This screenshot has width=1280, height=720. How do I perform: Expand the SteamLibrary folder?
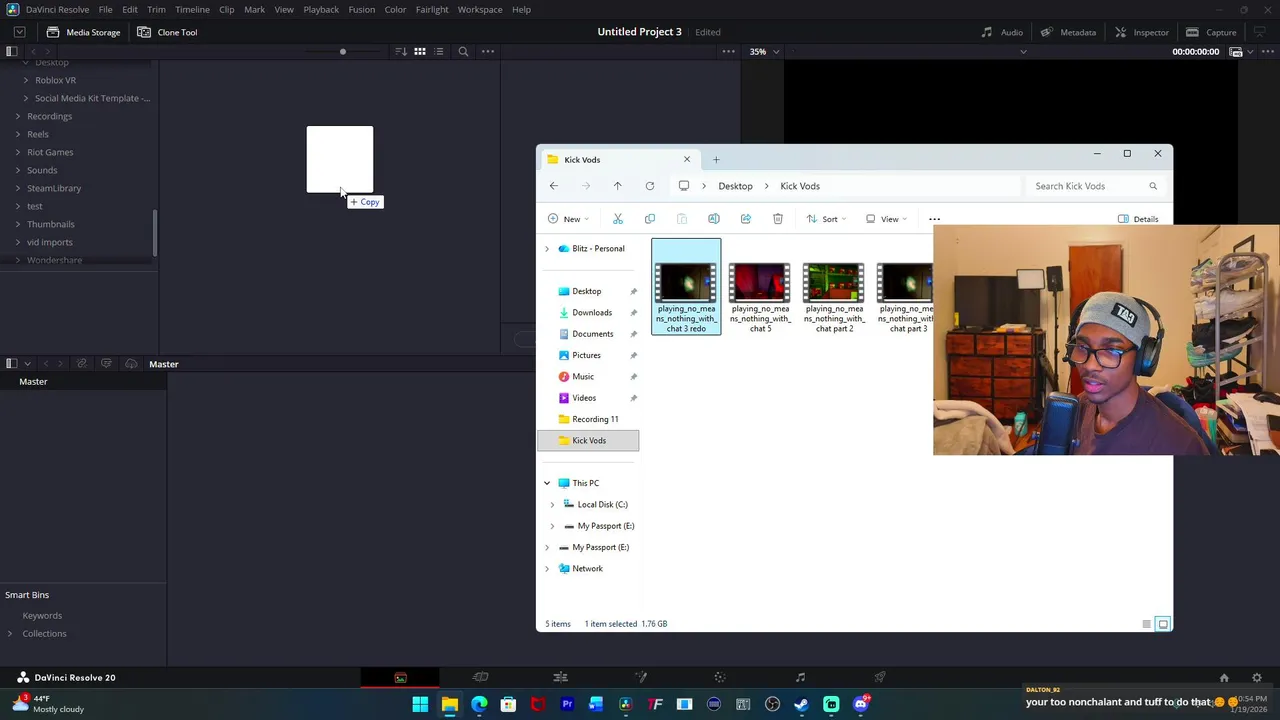click(17, 188)
